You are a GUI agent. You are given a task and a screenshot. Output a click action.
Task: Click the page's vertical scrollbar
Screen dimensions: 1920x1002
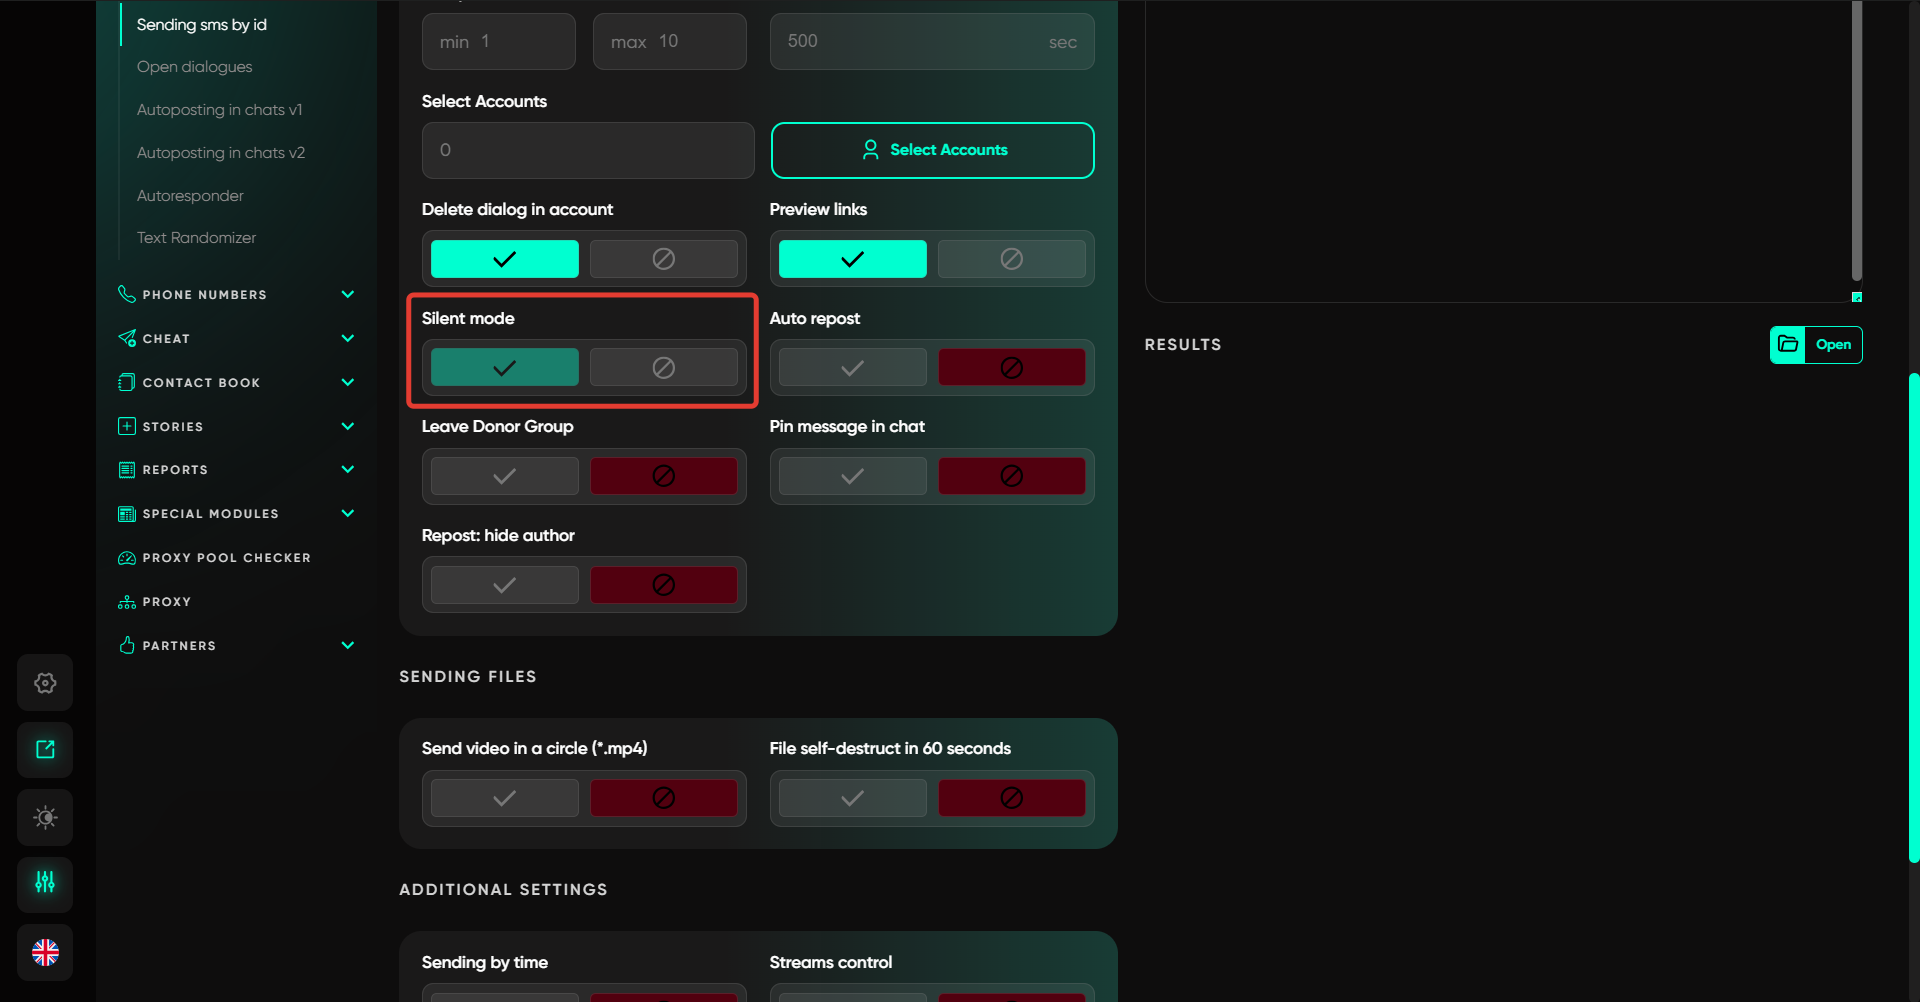(x=1913, y=616)
